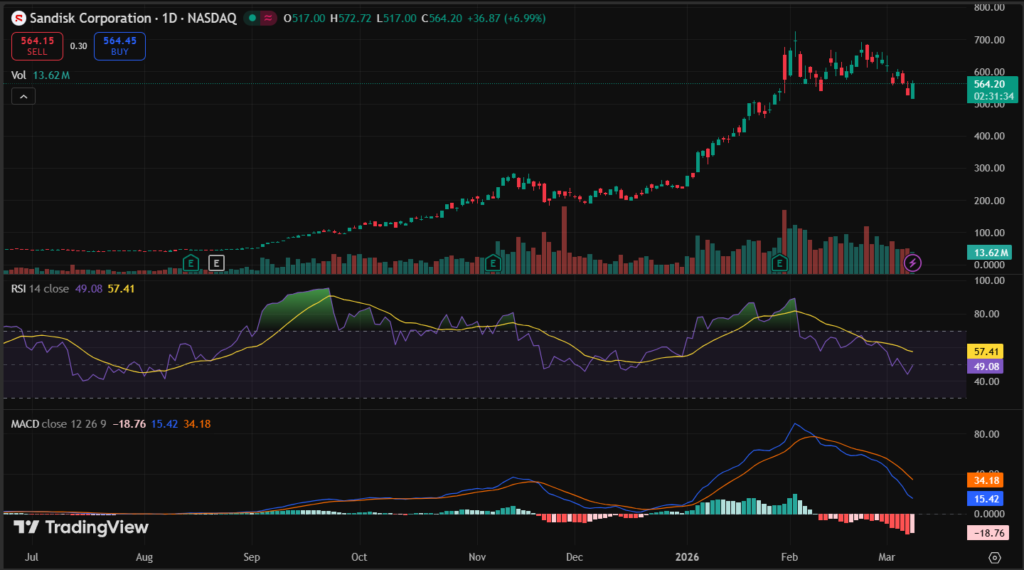The height and width of the screenshot is (570, 1024).
Task: Click the white-outlined E marker in late August
Action: coord(217,263)
